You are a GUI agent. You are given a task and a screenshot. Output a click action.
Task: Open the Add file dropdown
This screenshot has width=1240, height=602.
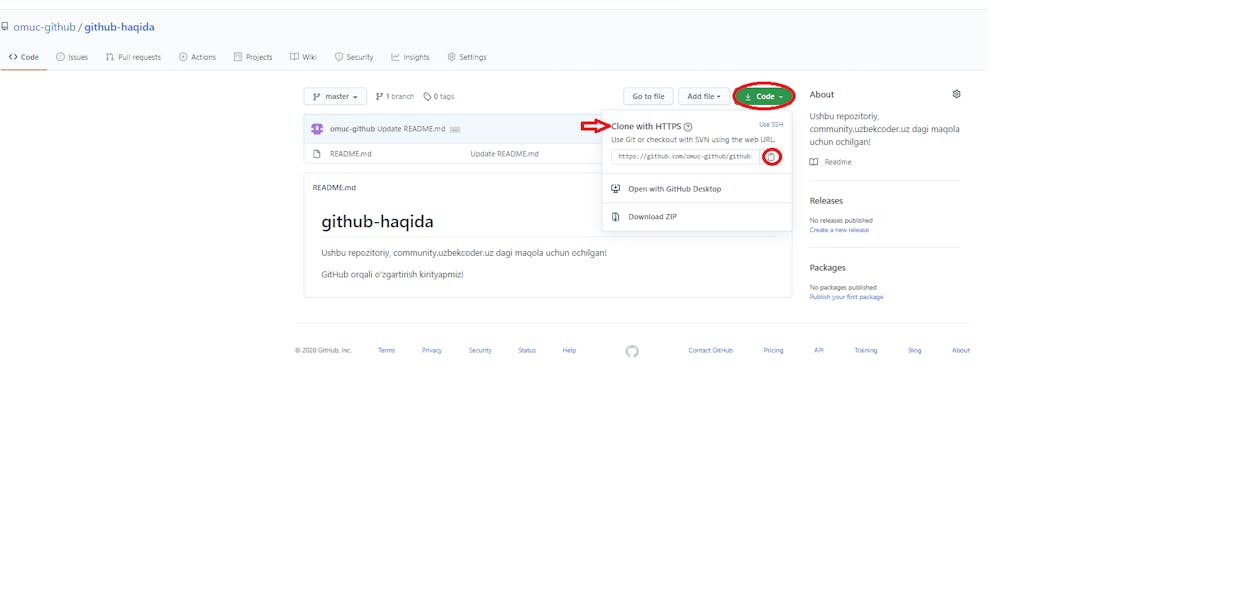point(704,97)
